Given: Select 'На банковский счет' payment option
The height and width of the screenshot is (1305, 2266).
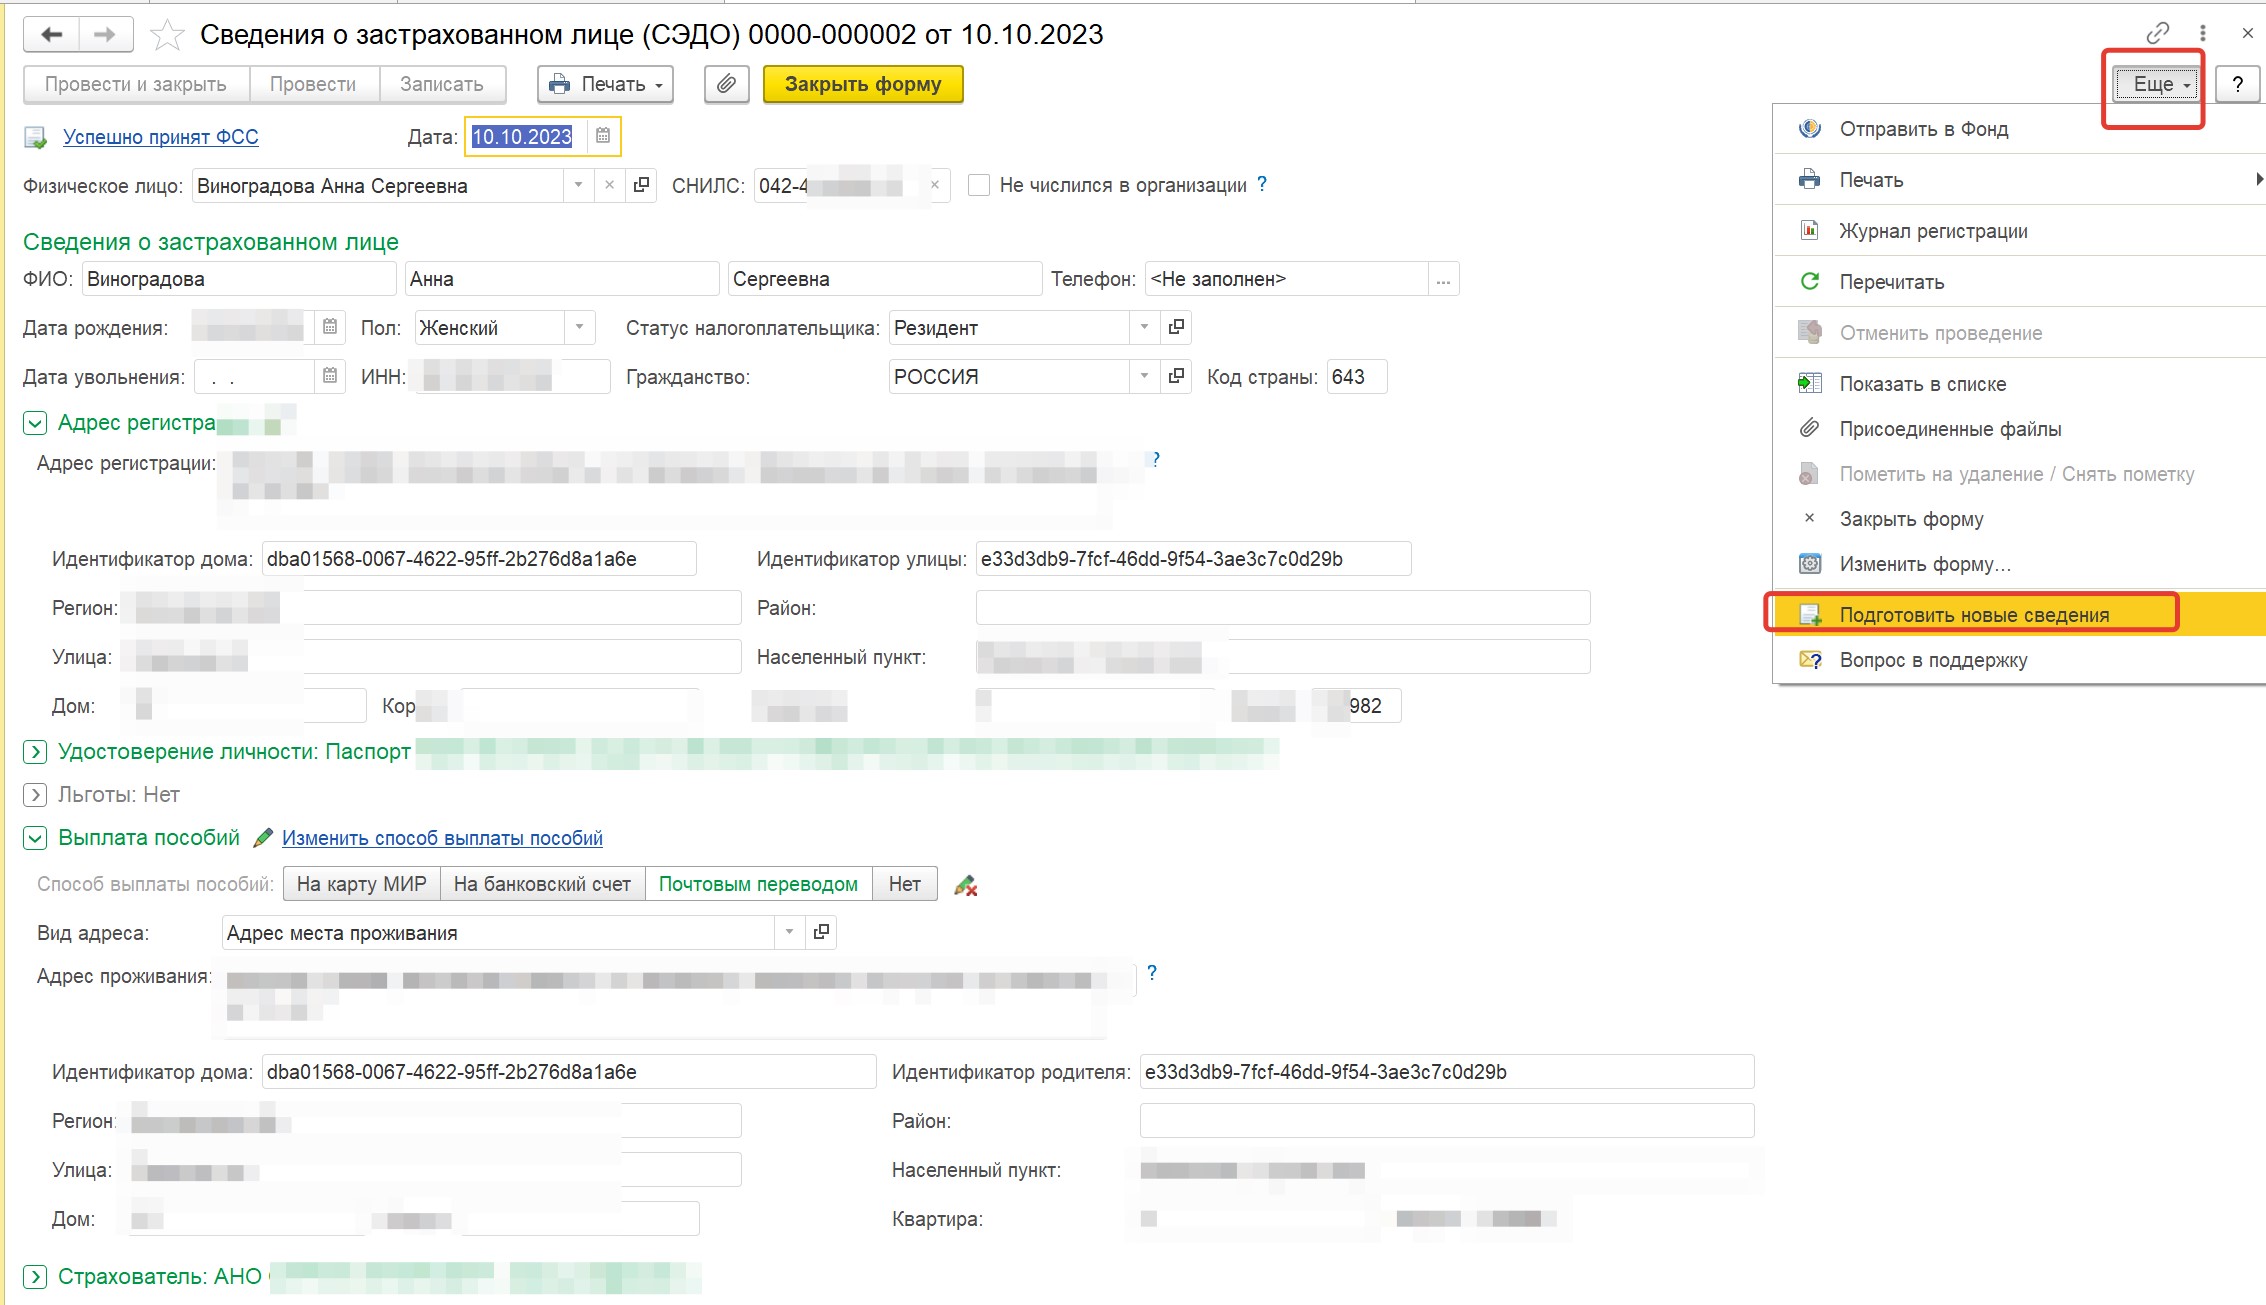Looking at the screenshot, I should 542,884.
